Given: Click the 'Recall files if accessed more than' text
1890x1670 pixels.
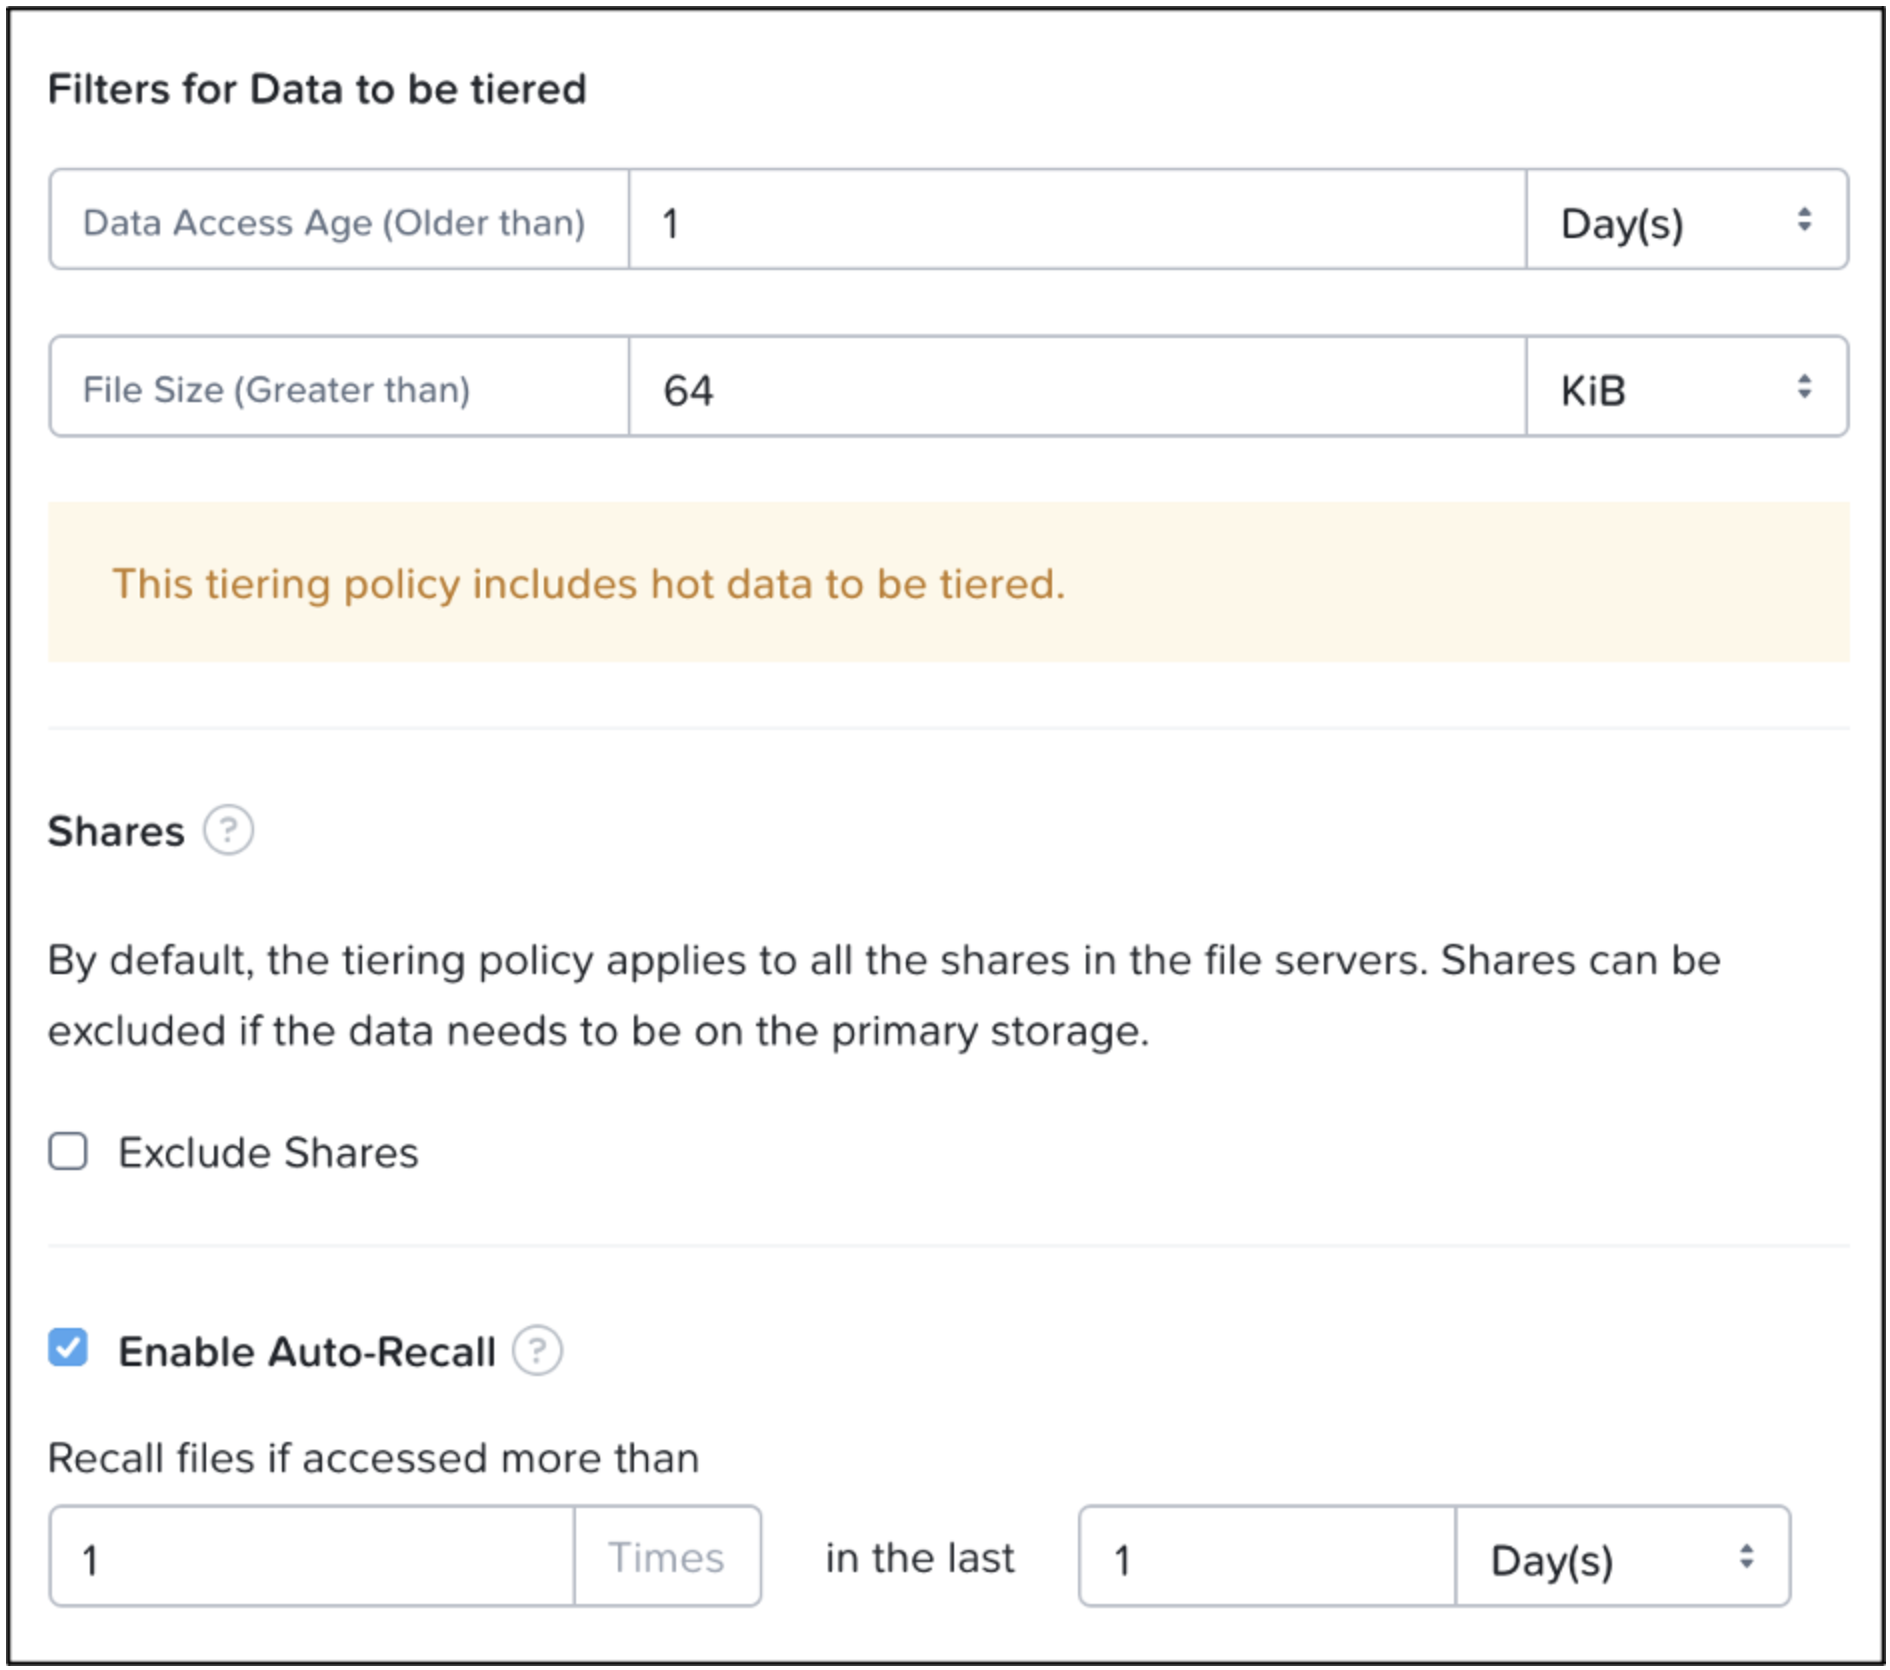Looking at the screenshot, I should 373,1458.
